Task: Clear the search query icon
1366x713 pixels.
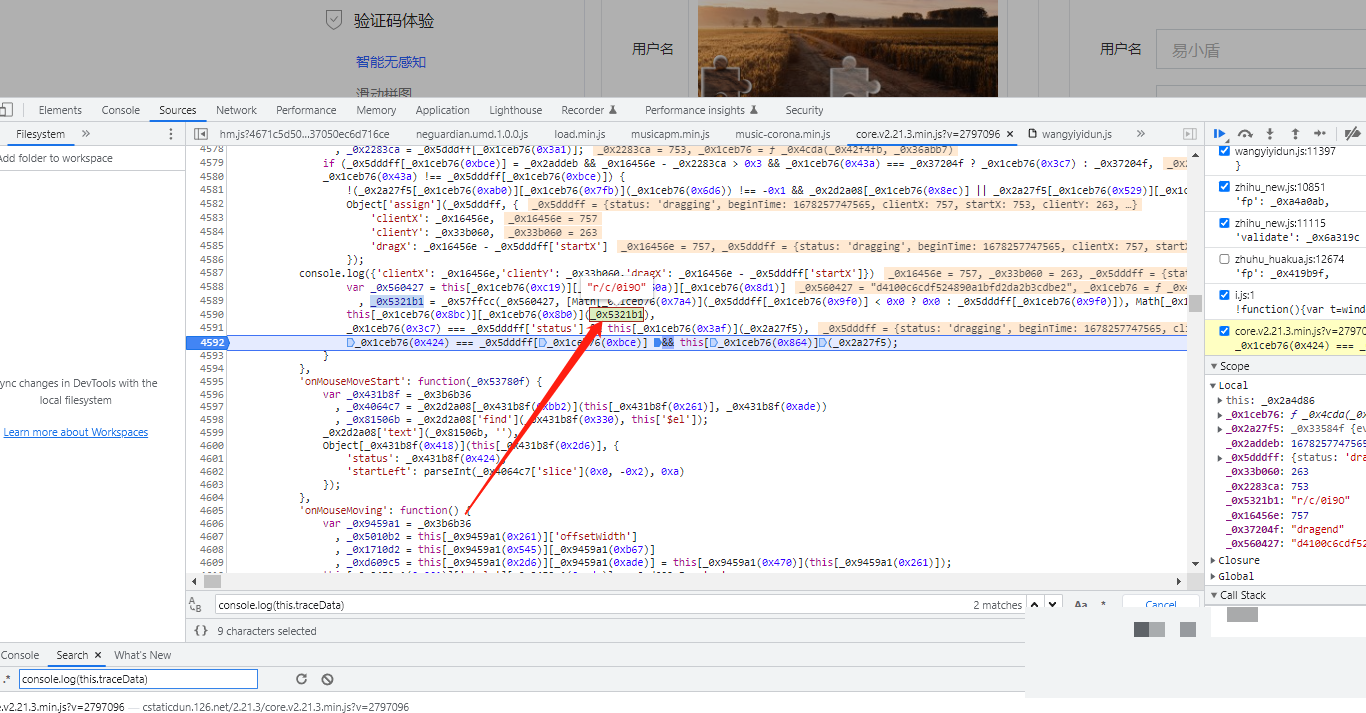Action: (x=326, y=680)
